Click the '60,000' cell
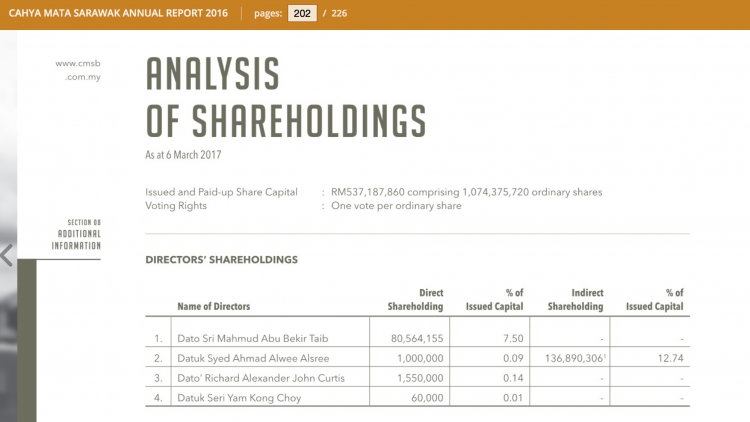 click(x=427, y=398)
